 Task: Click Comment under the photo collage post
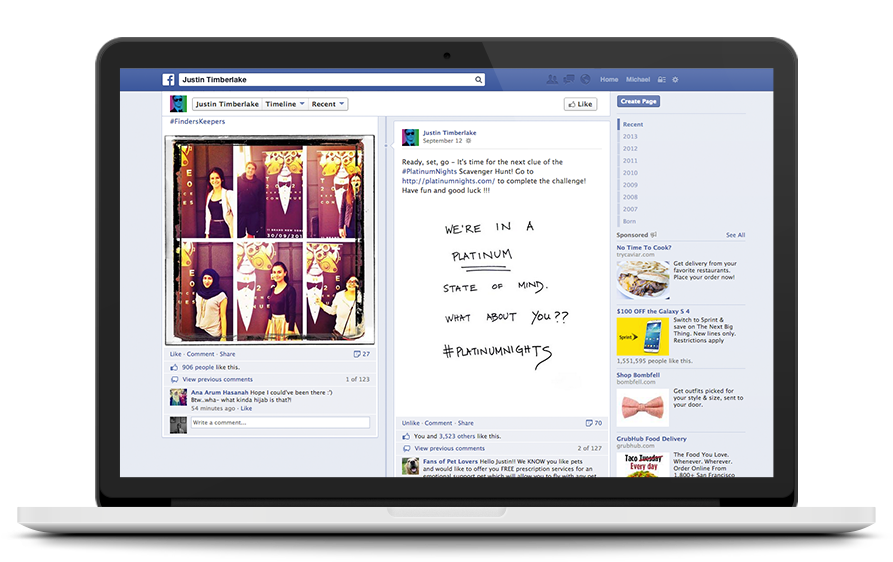[200, 354]
